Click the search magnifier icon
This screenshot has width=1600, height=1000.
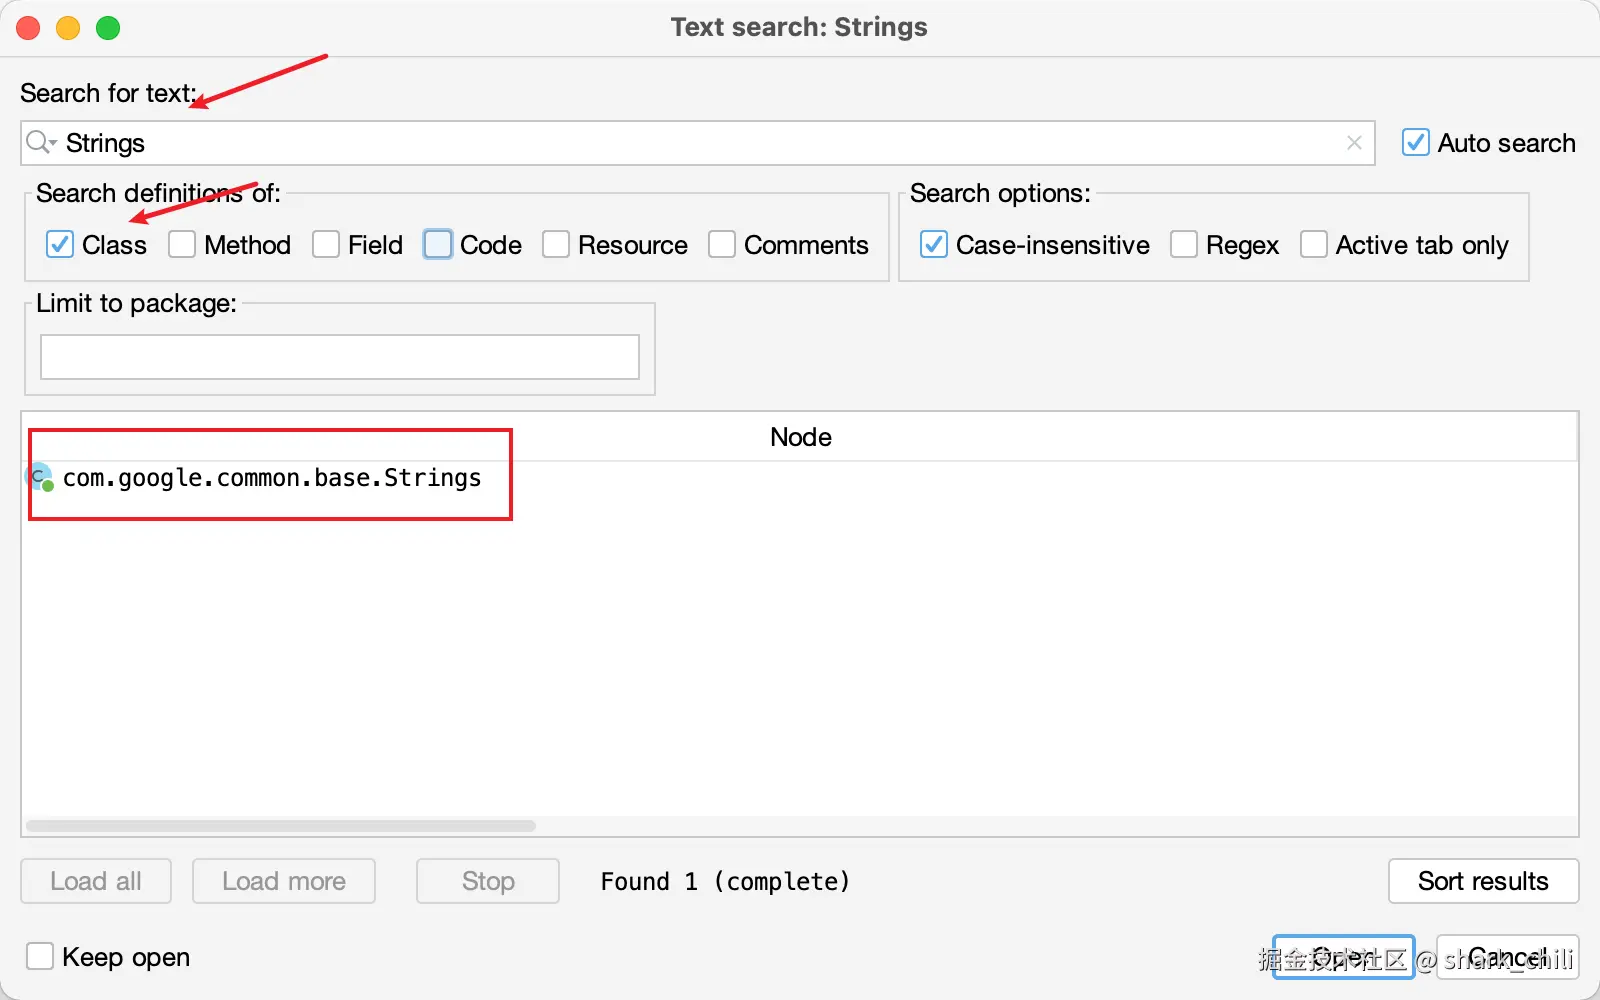tap(40, 143)
